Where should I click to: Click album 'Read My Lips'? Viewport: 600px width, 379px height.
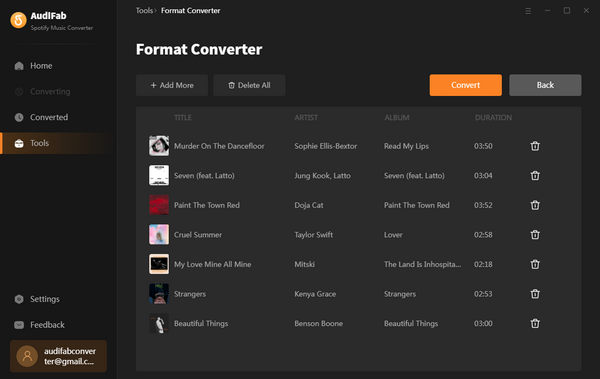click(406, 146)
